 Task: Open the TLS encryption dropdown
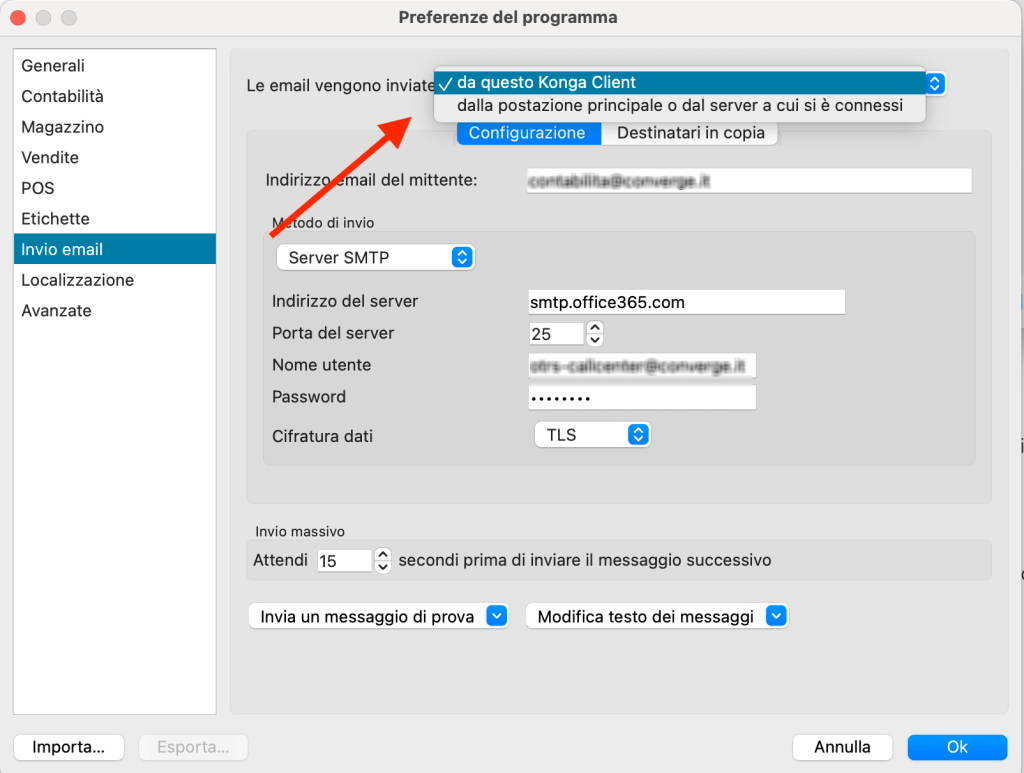[x=592, y=434]
